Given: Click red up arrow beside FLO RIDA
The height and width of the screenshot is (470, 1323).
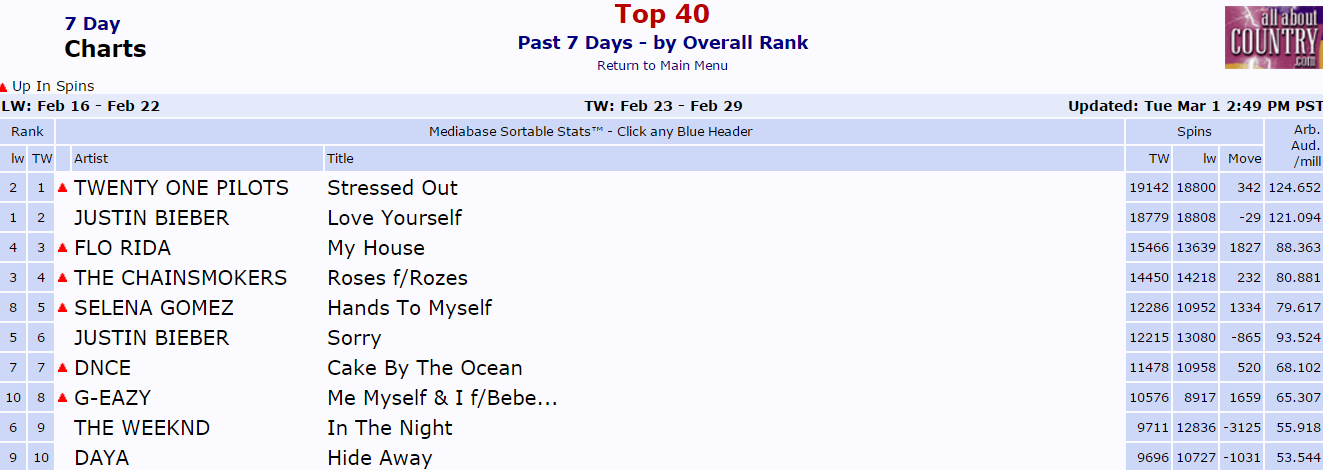Looking at the screenshot, I should pyautogui.click(x=63, y=248).
